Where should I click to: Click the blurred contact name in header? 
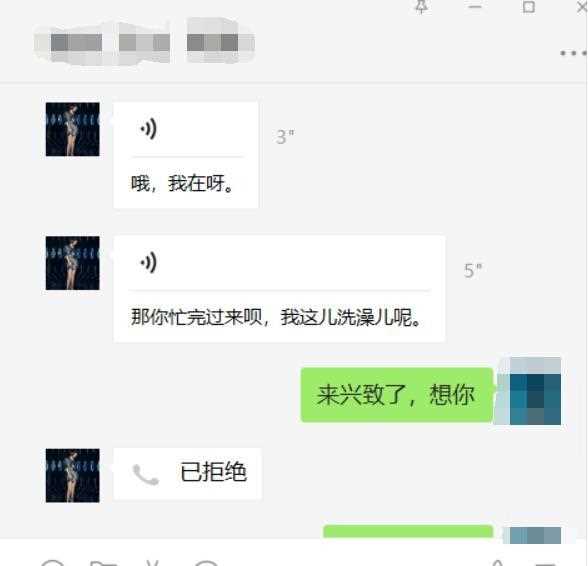[145, 42]
